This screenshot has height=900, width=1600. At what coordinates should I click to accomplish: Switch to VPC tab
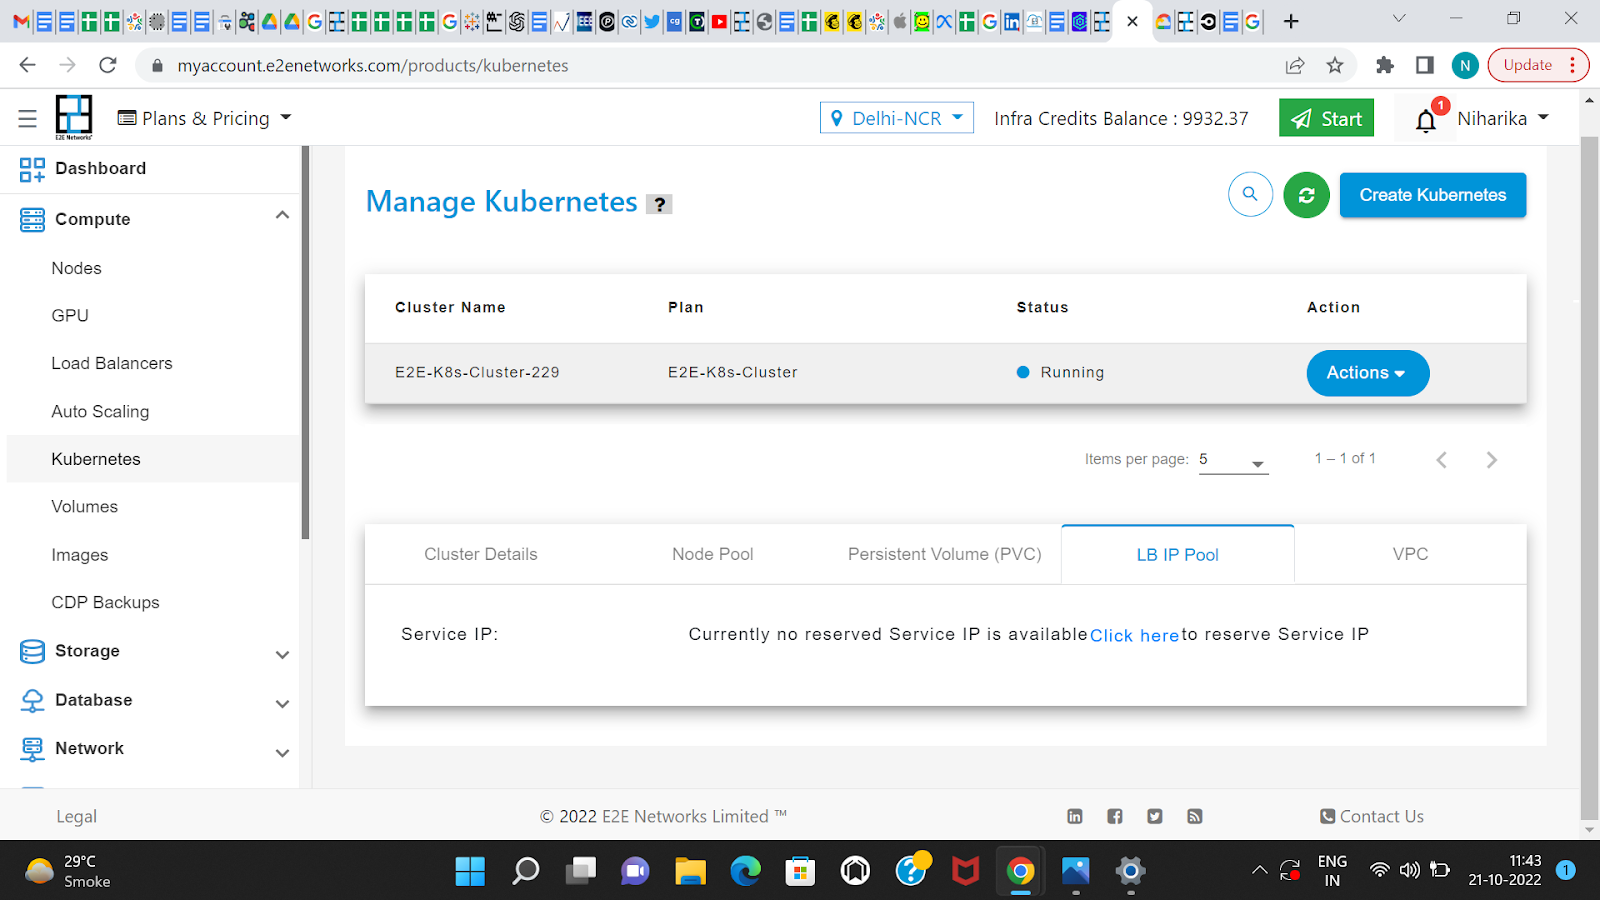point(1410,554)
